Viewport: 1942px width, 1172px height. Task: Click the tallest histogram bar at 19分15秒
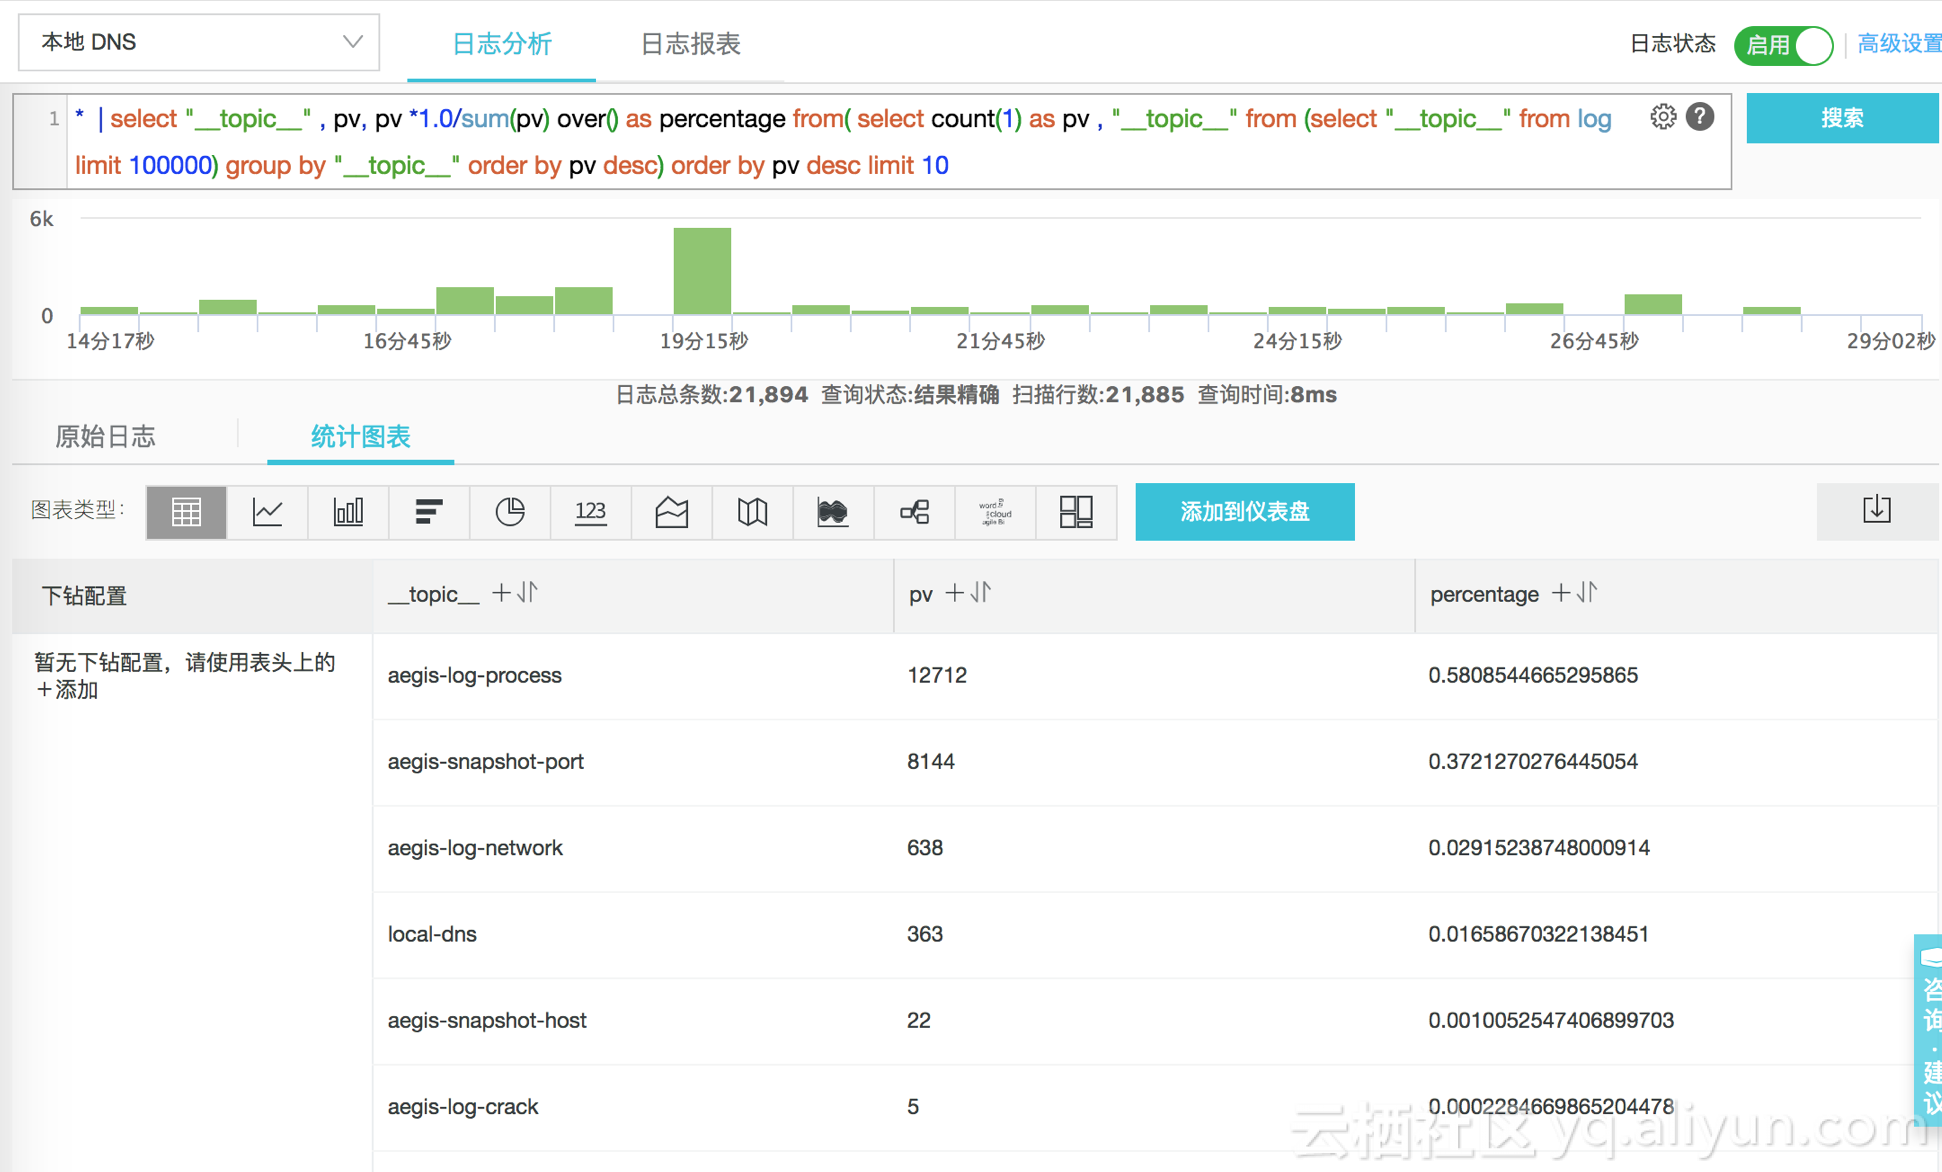(x=702, y=271)
